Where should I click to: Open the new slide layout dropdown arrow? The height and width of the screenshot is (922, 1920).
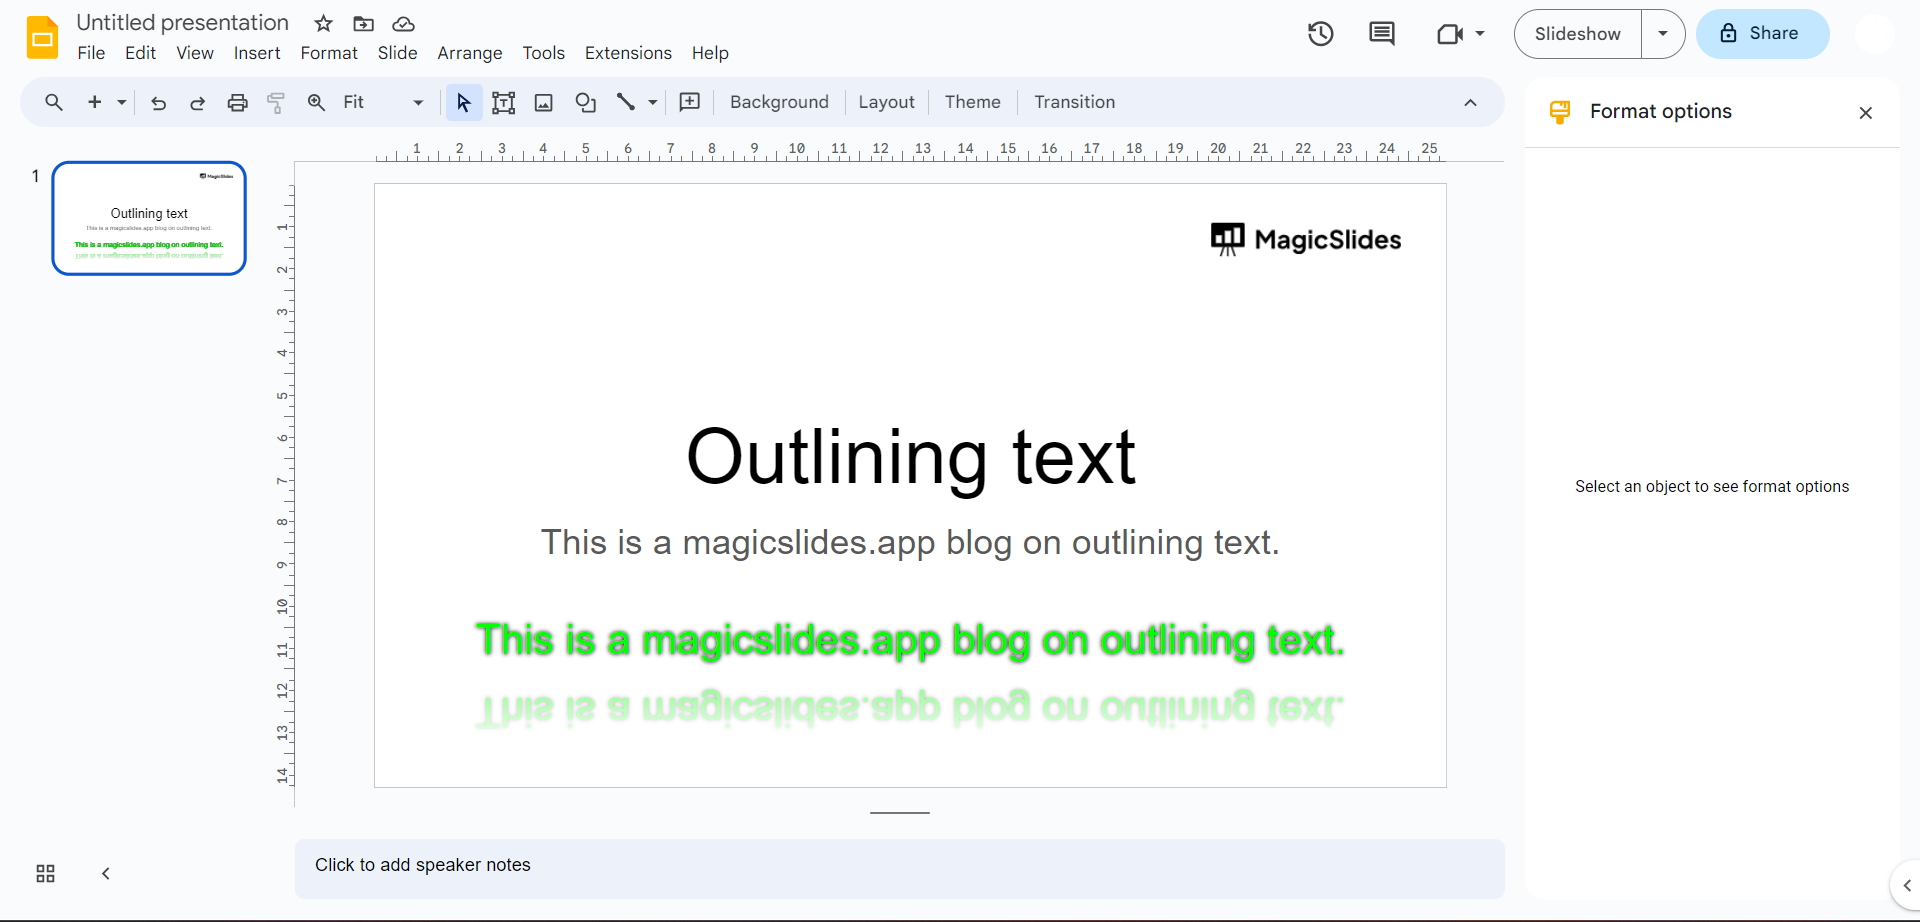(x=122, y=102)
